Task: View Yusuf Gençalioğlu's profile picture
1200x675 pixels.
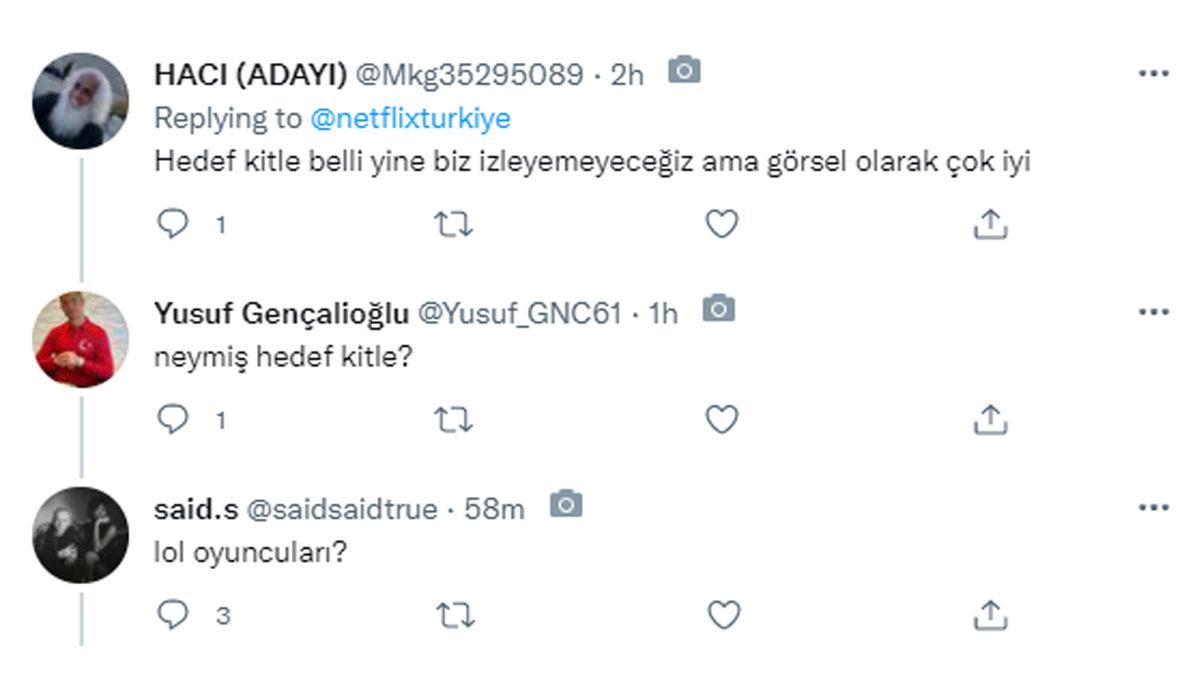Action: click(x=80, y=339)
